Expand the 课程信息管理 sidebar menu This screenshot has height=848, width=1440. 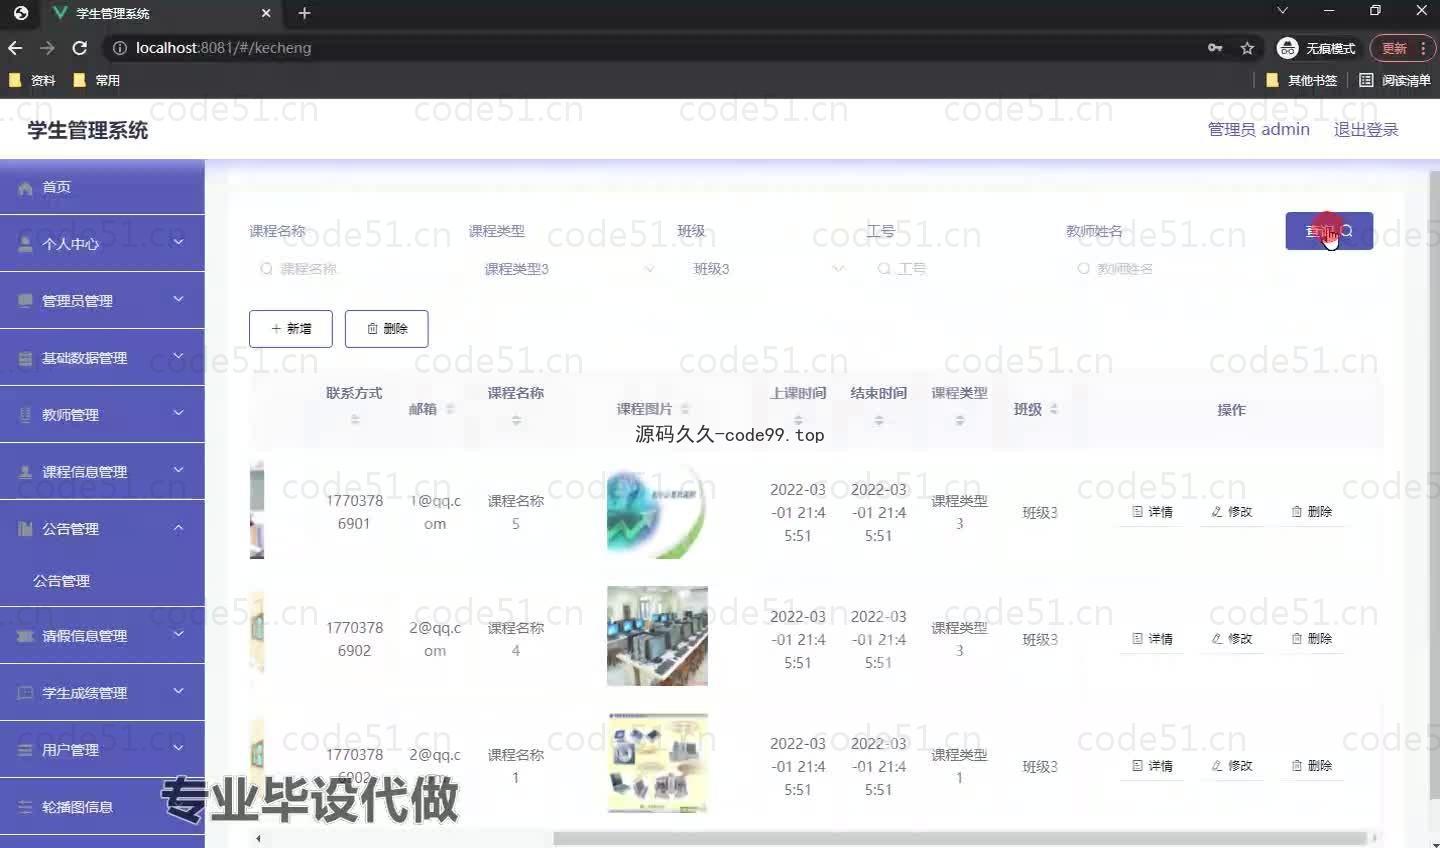[102, 471]
